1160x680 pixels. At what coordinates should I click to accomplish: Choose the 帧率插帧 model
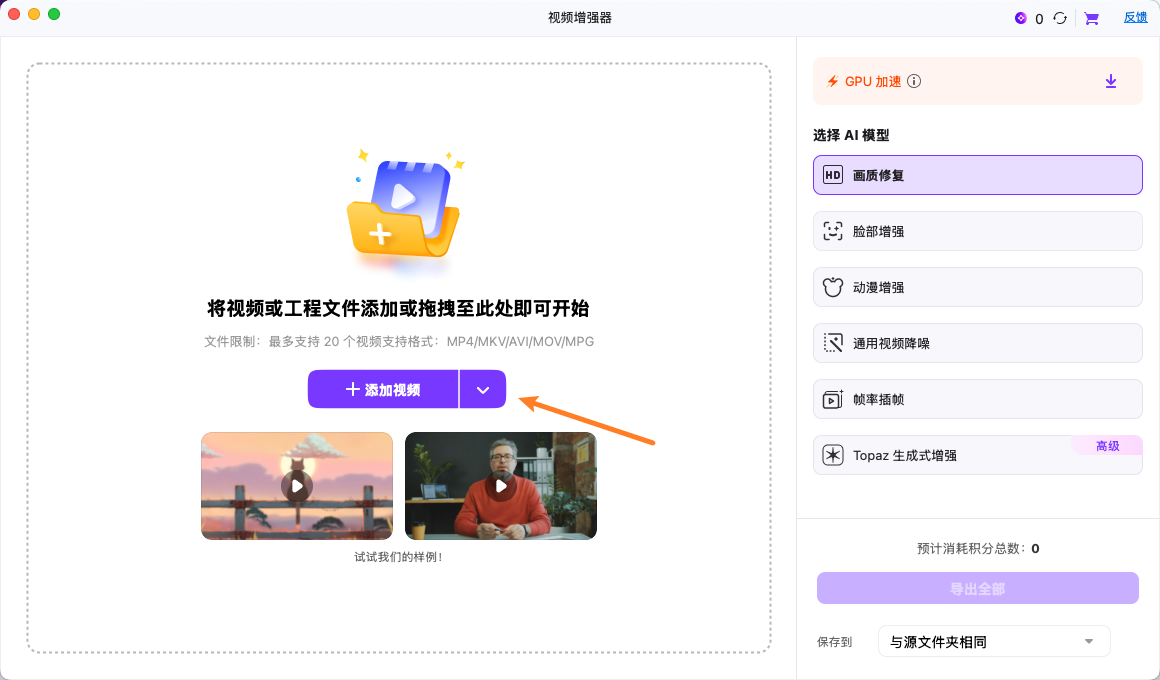coord(977,399)
